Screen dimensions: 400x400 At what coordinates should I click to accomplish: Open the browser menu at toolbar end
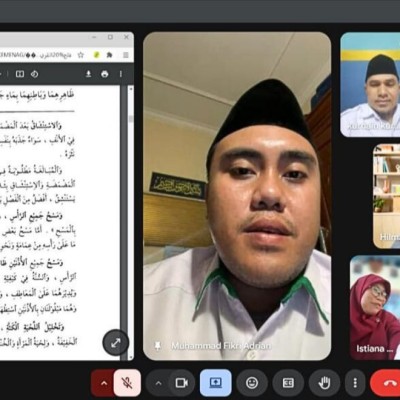(x=126, y=55)
